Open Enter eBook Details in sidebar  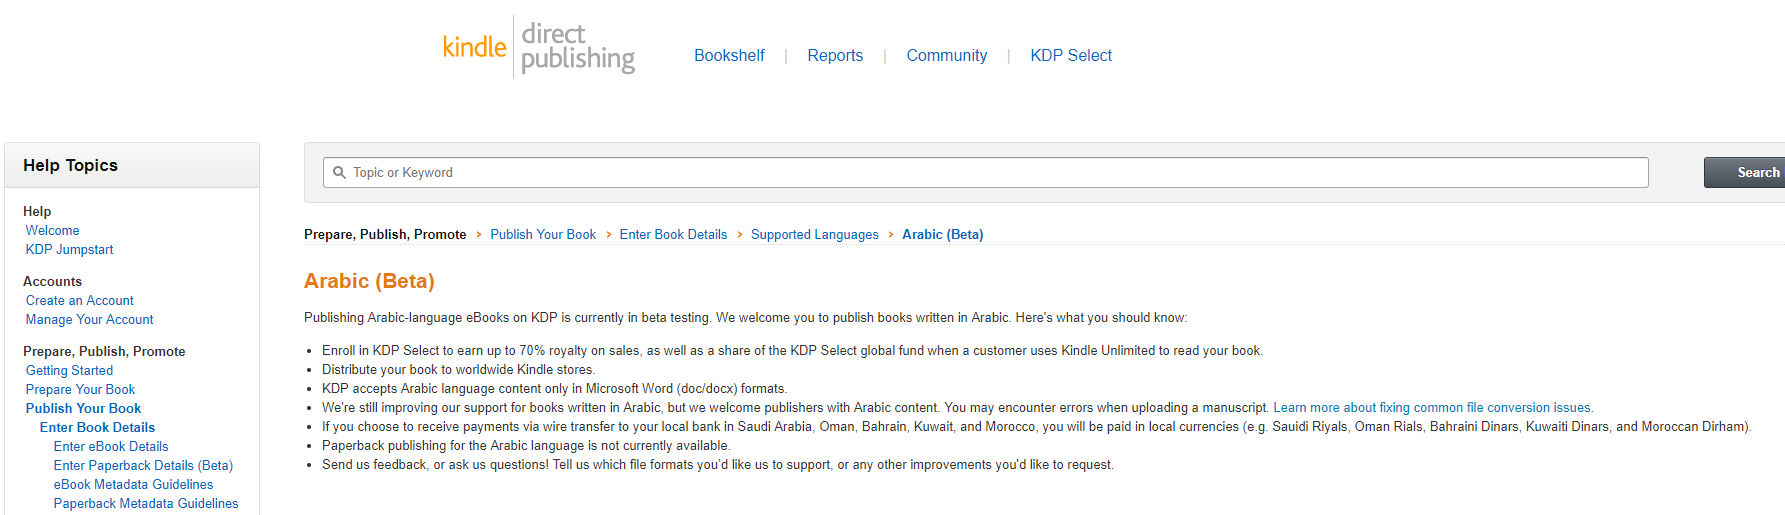pyautogui.click(x=111, y=446)
